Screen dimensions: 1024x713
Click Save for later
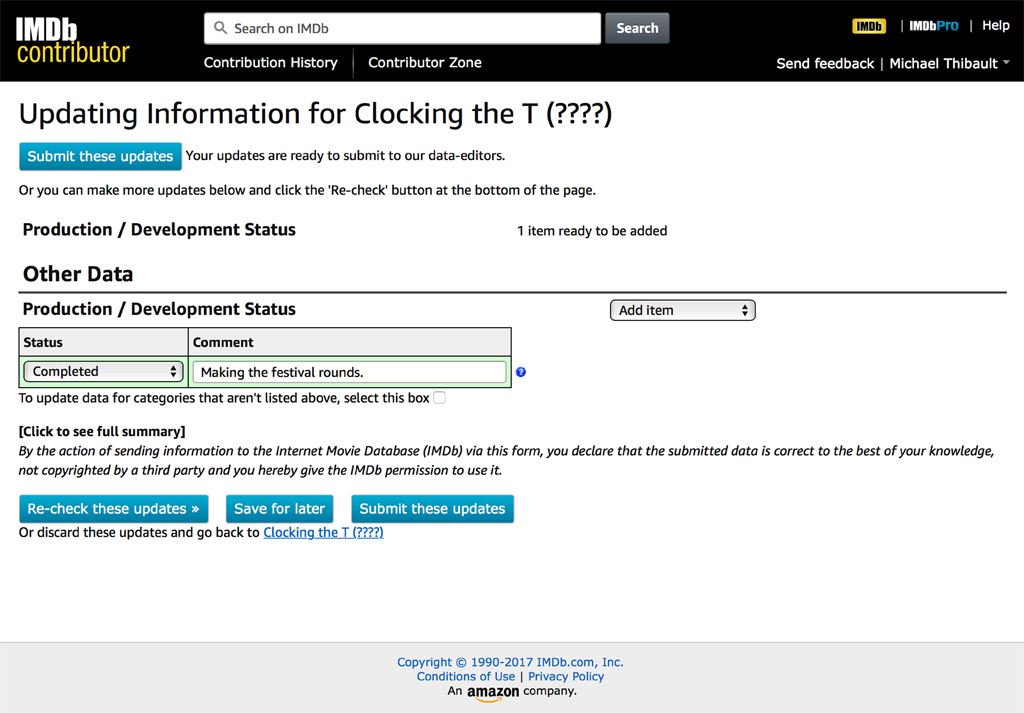pos(279,508)
